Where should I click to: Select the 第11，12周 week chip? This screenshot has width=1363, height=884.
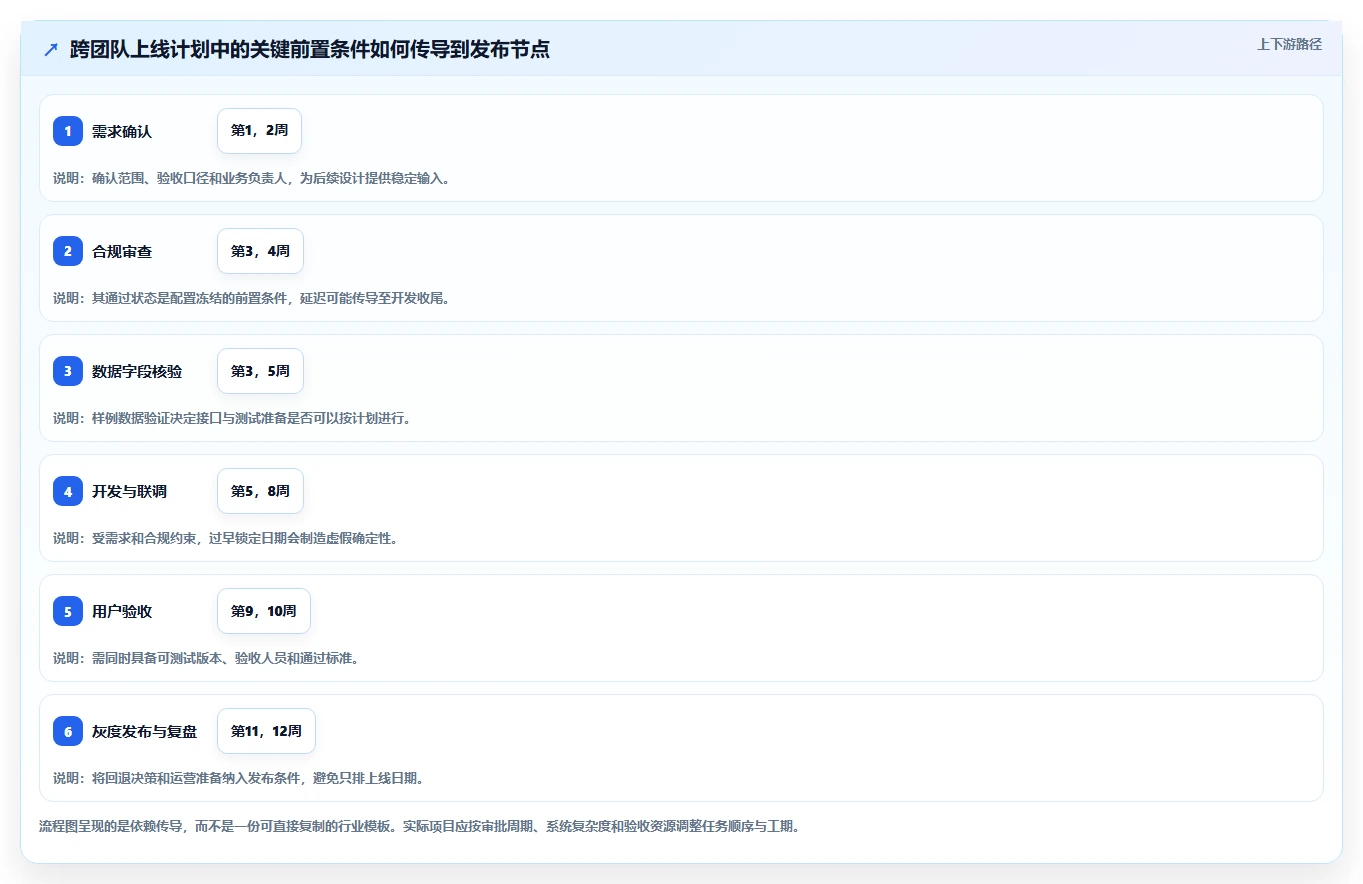pos(266,731)
